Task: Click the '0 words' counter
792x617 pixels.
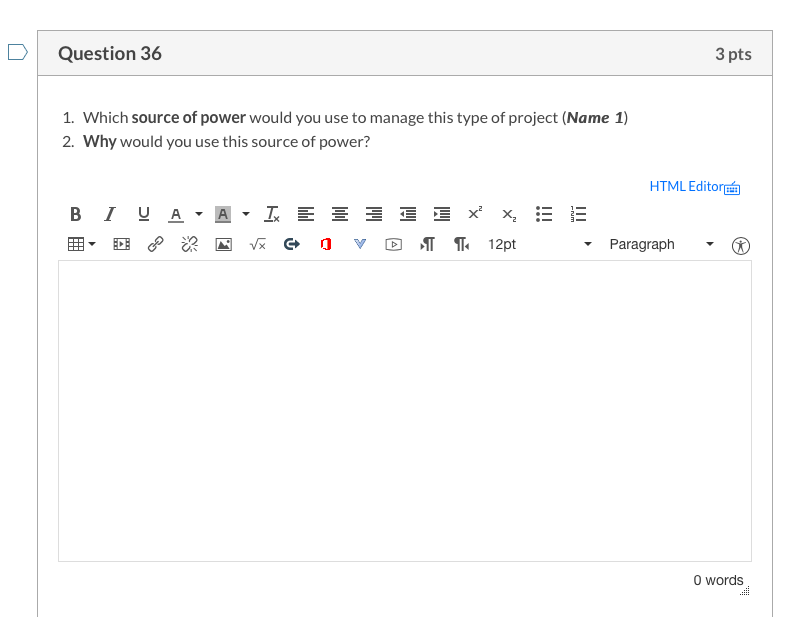Action: [x=718, y=580]
